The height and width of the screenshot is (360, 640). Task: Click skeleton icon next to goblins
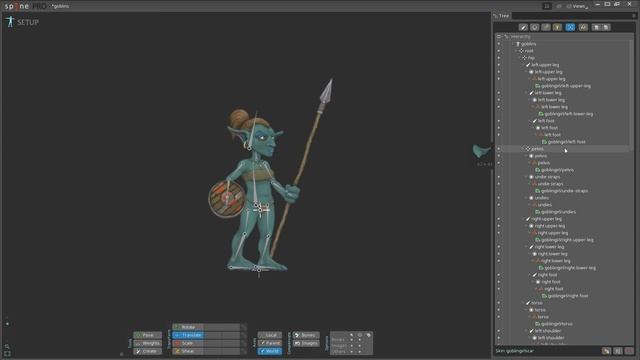tap(518, 44)
